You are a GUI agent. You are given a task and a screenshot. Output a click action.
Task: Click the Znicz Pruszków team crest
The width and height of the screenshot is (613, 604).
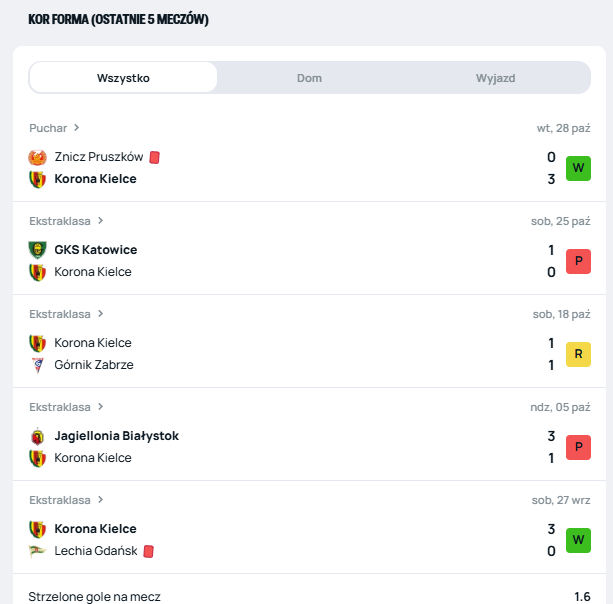(x=38, y=157)
